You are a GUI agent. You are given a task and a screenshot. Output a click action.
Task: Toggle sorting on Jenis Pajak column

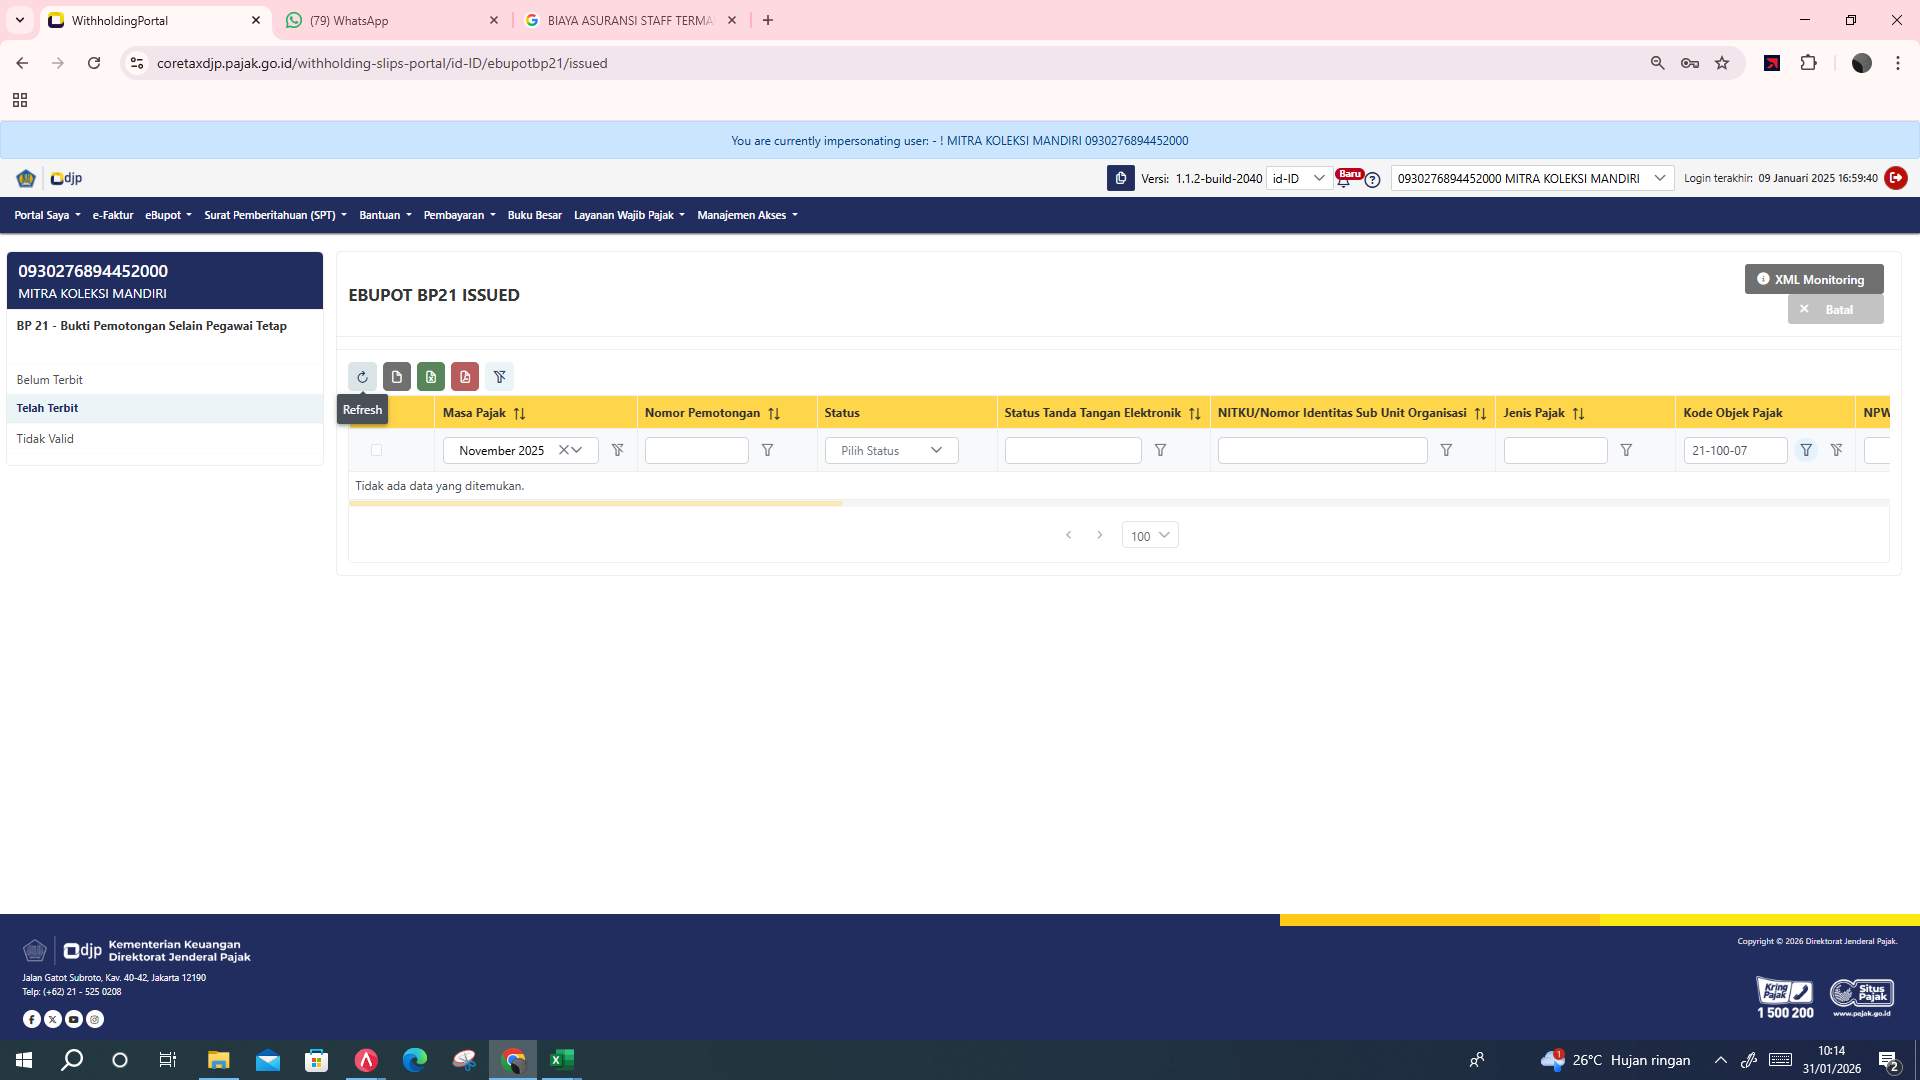[1579, 413]
